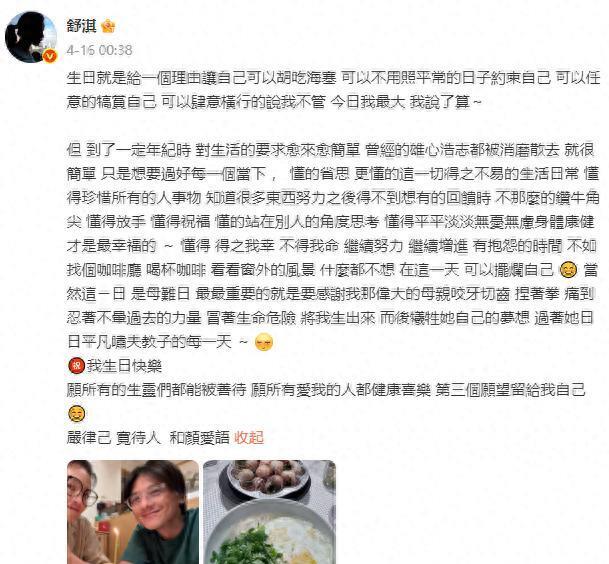Click the orange verified V badge
The width and height of the screenshot is (609, 564).
[50, 56]
